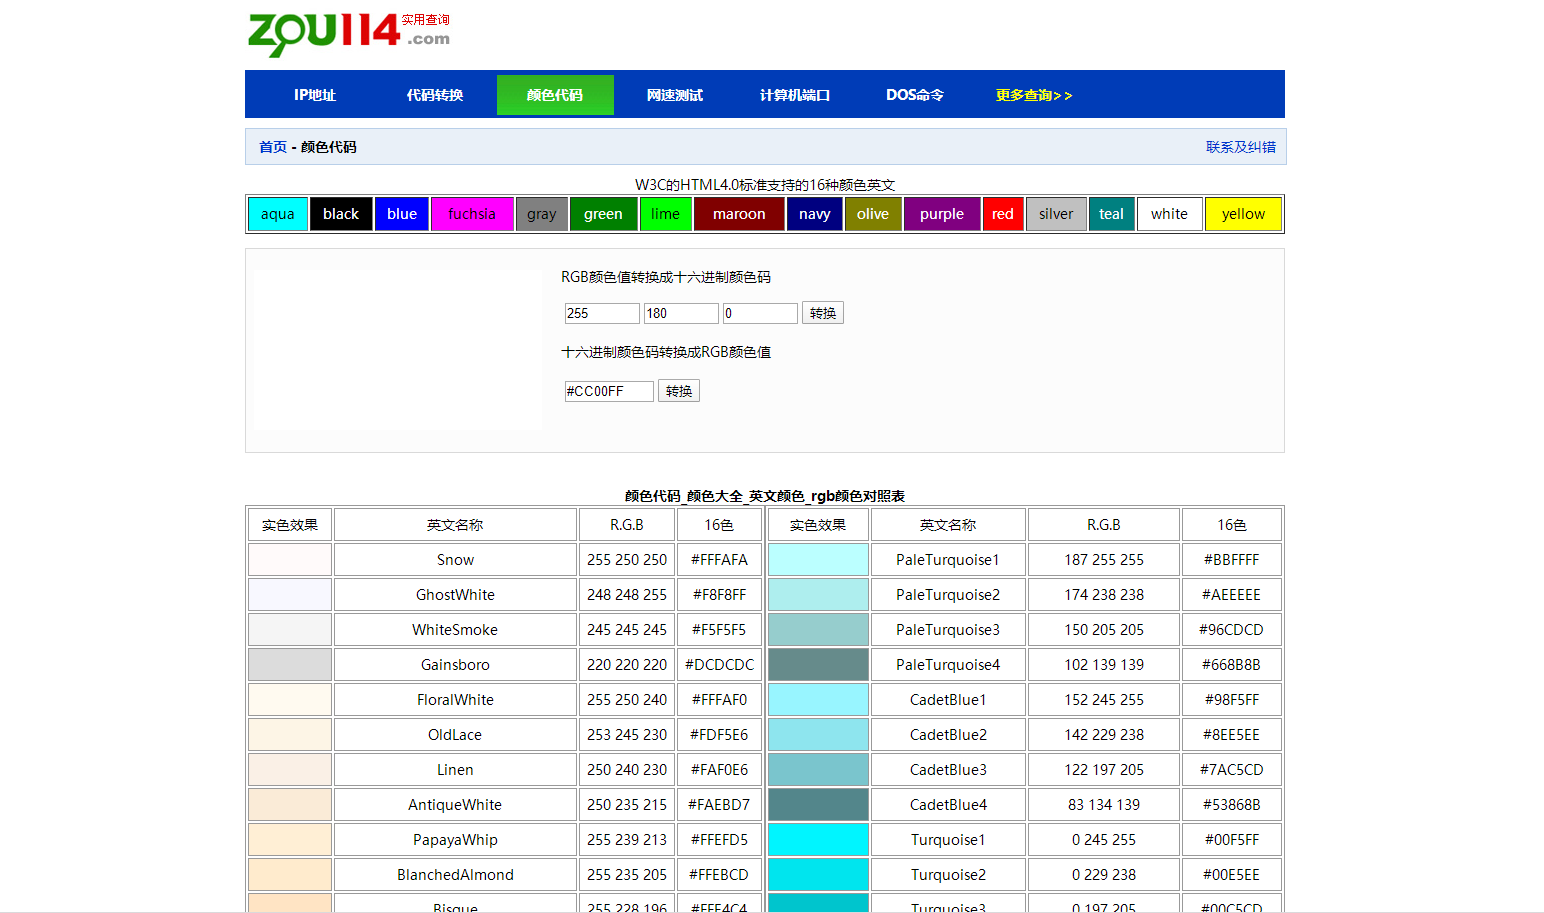Viewport: 1544px width, 913px height.
Task: Open the 联系及纠错 link
Action: coord(1241,147)
